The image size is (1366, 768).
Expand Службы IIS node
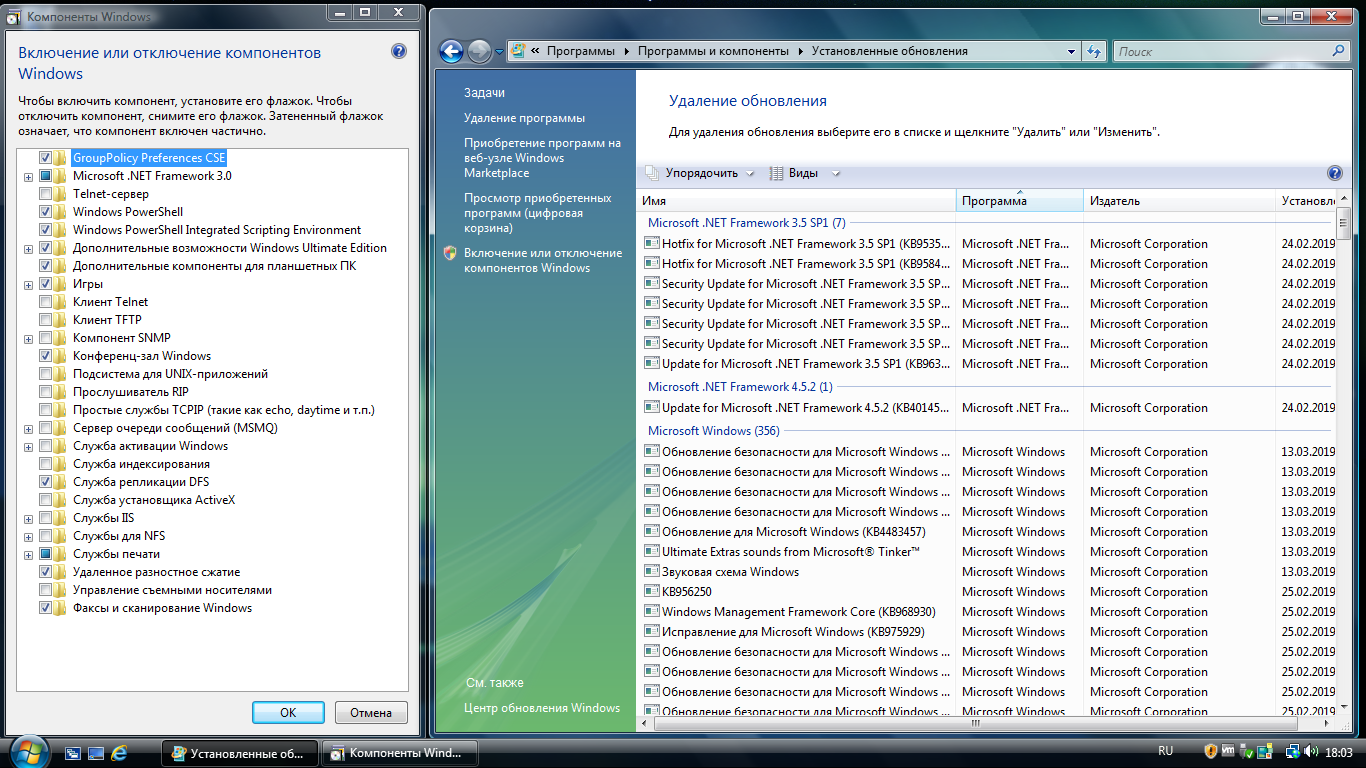click(29, 518)
